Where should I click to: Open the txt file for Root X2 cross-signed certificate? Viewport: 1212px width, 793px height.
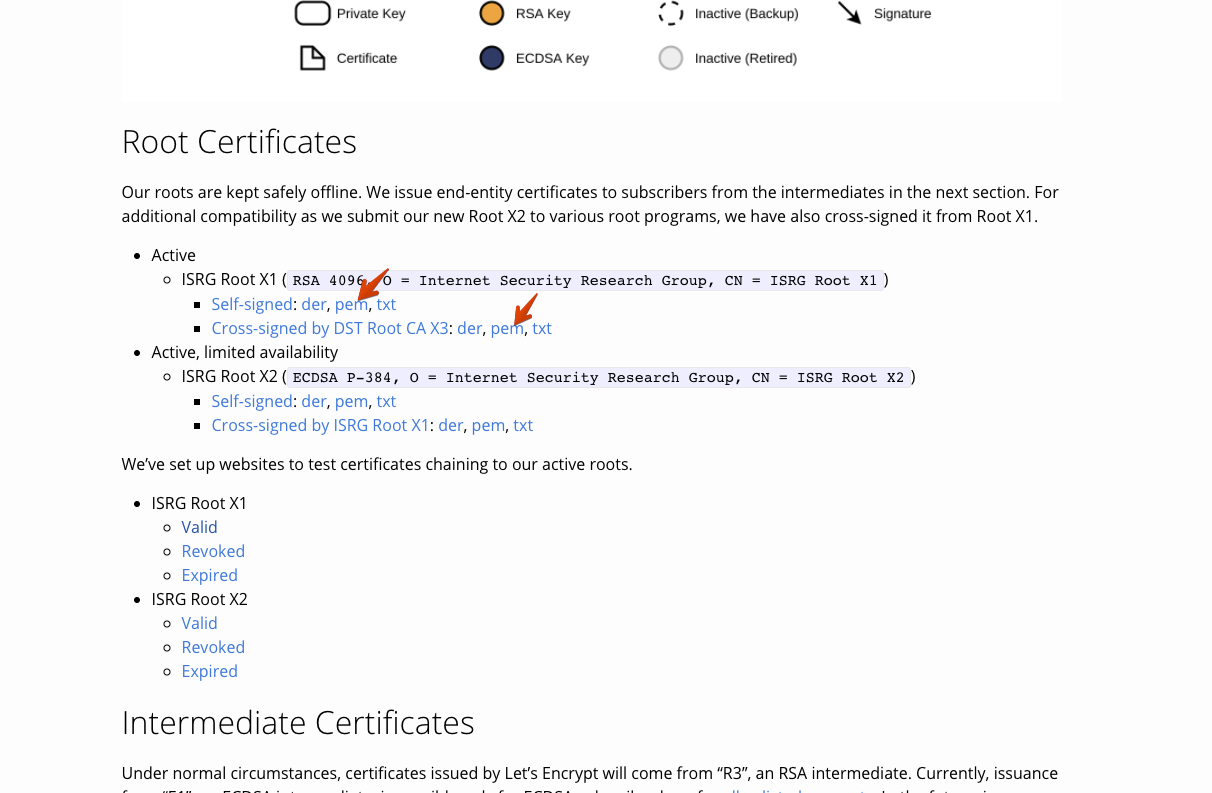pyautogui.click(x=523, y=425)
